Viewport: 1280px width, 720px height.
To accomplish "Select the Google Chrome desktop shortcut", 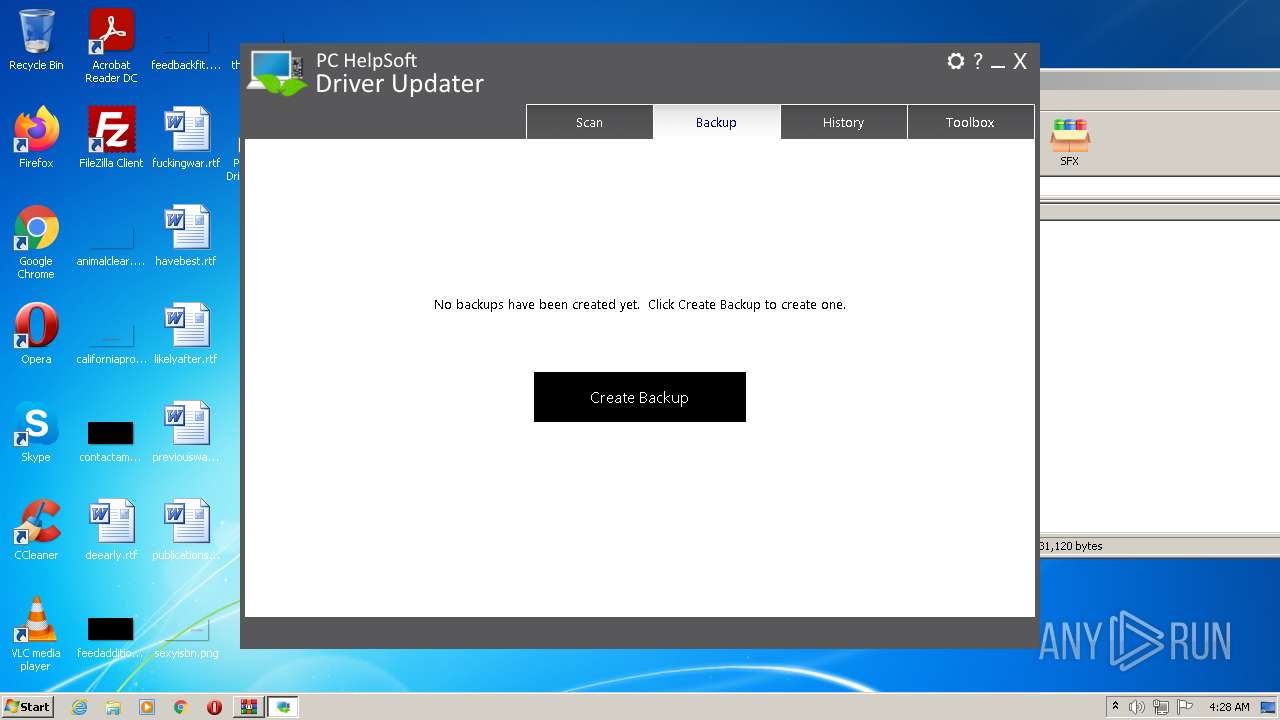I will [36, 242].
